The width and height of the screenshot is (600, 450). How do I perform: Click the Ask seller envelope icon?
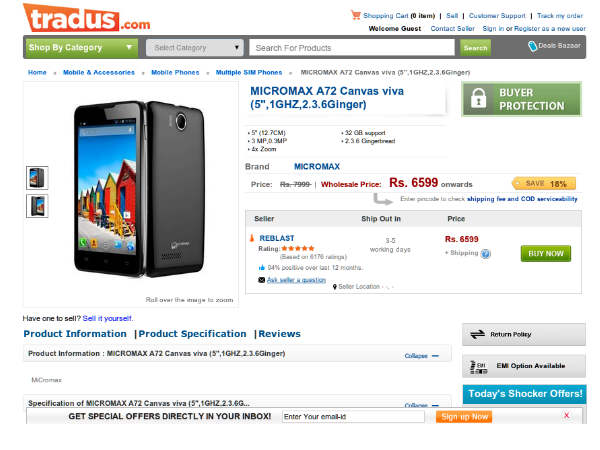pyautogui.click(x=261, y=280)
